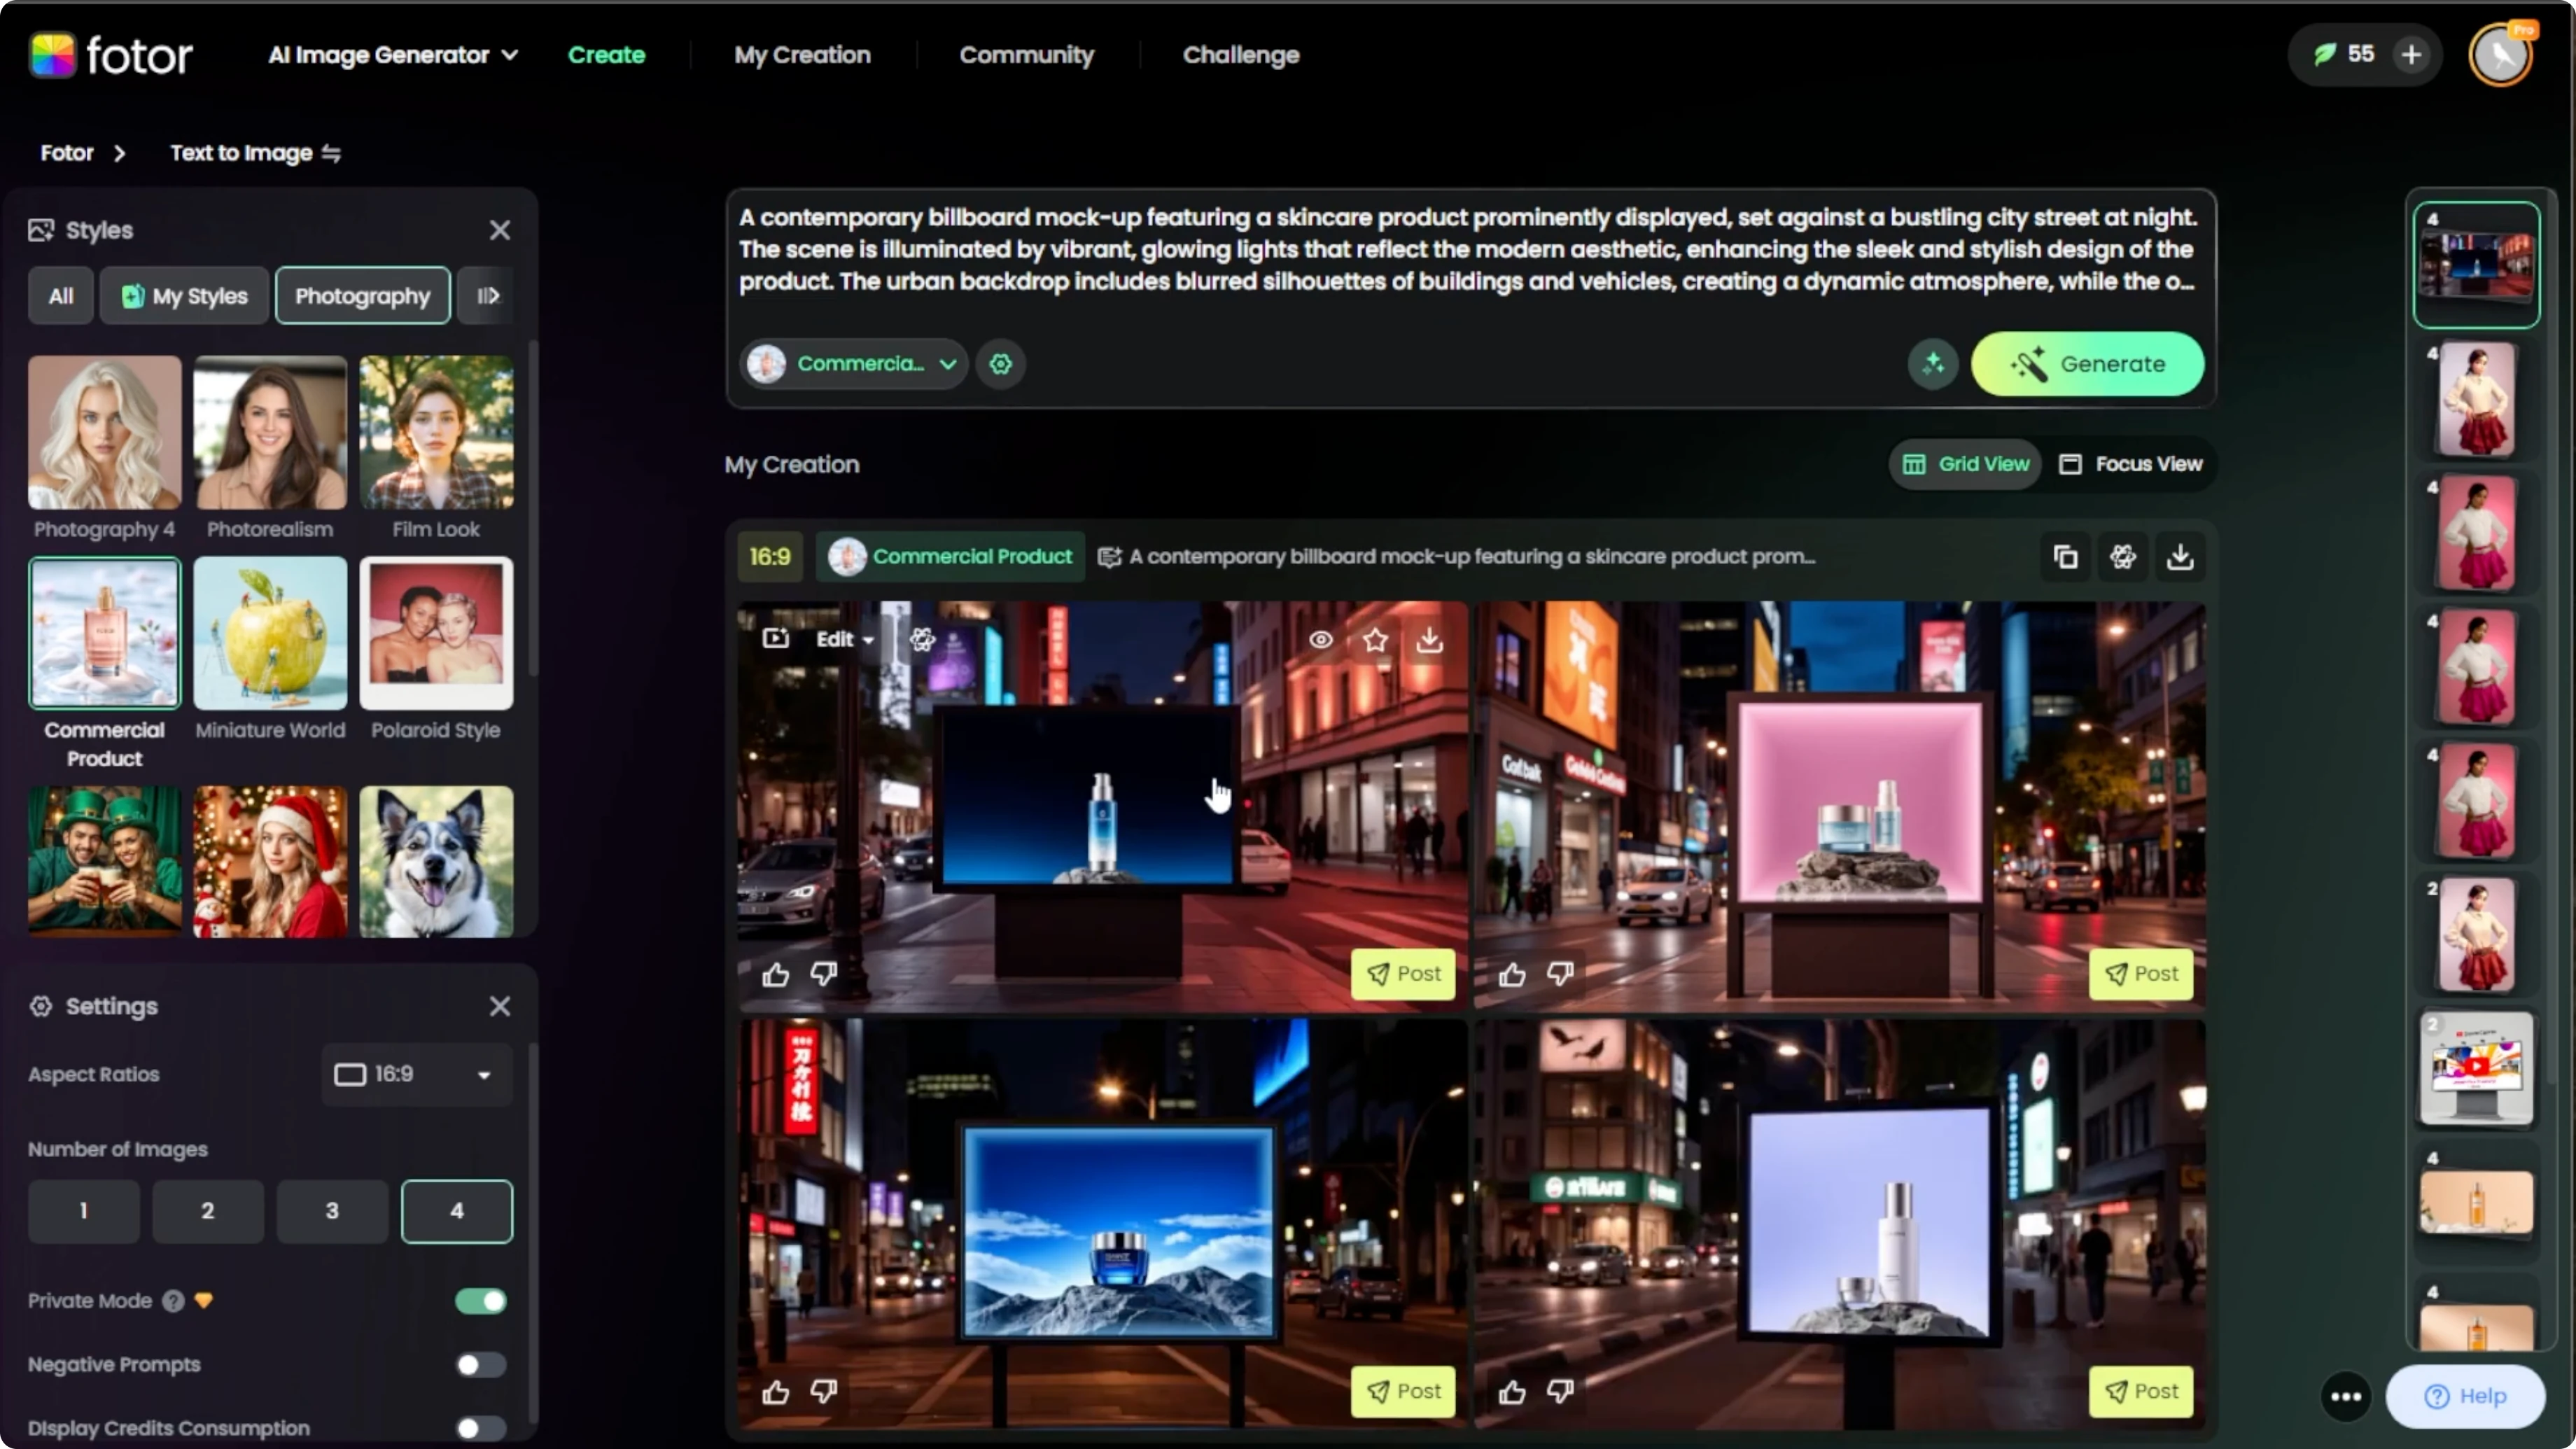This screenshot has height=1449, width=2576.
Task: Go to My Creation in top navigation
Action: coord(802,55)
